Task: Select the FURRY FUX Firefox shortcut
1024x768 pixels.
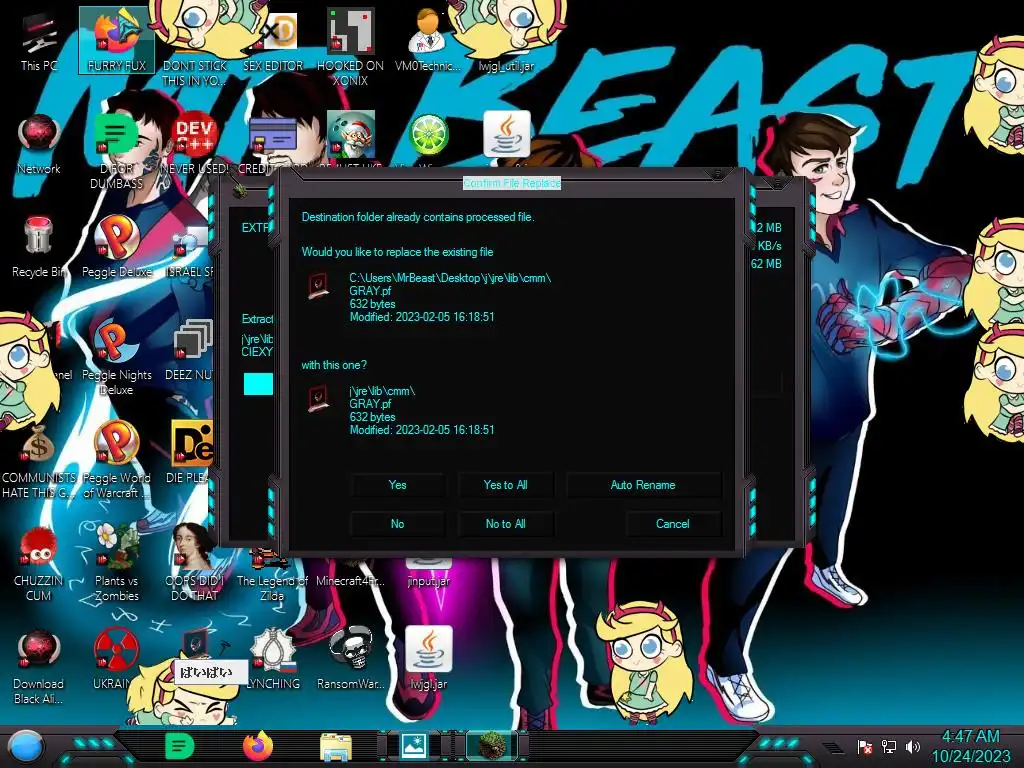Action: [117, 40]
